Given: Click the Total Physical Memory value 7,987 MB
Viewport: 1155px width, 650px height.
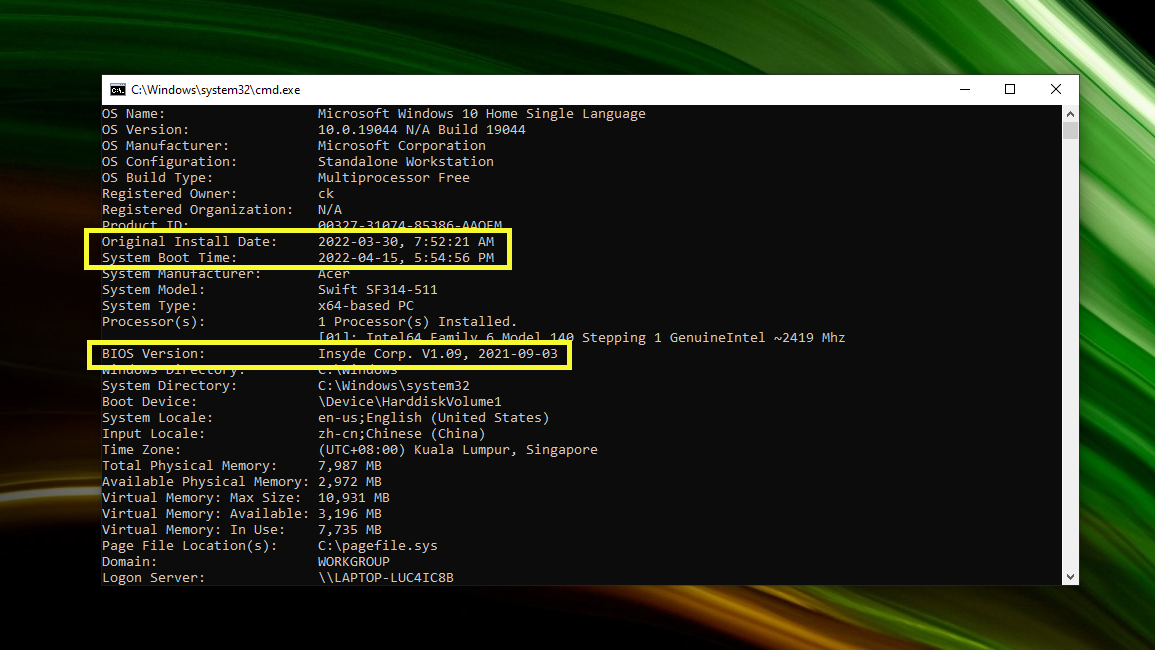Looking at the screenshot, I should (349, 466).
